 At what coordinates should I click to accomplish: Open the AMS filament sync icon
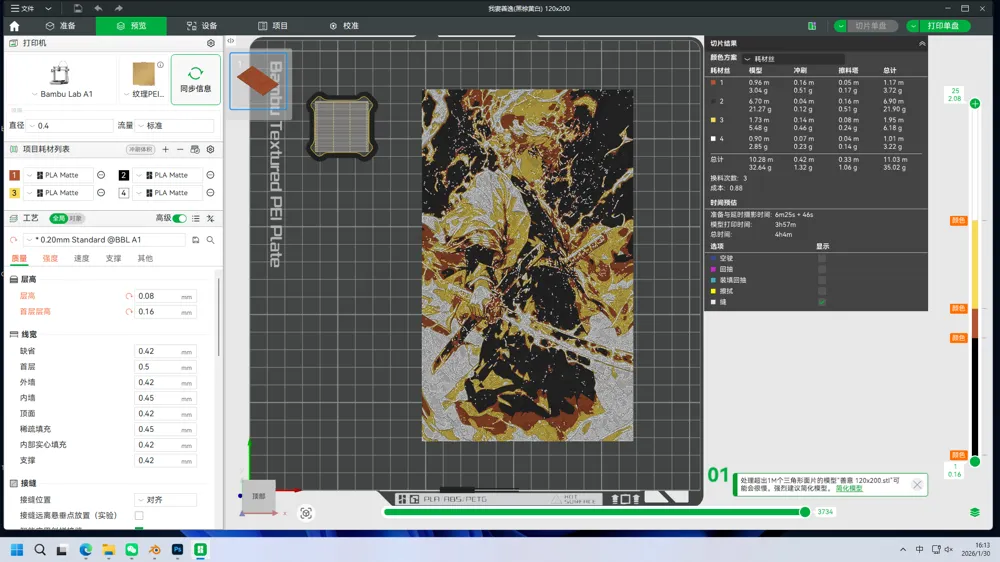point(195,149)
